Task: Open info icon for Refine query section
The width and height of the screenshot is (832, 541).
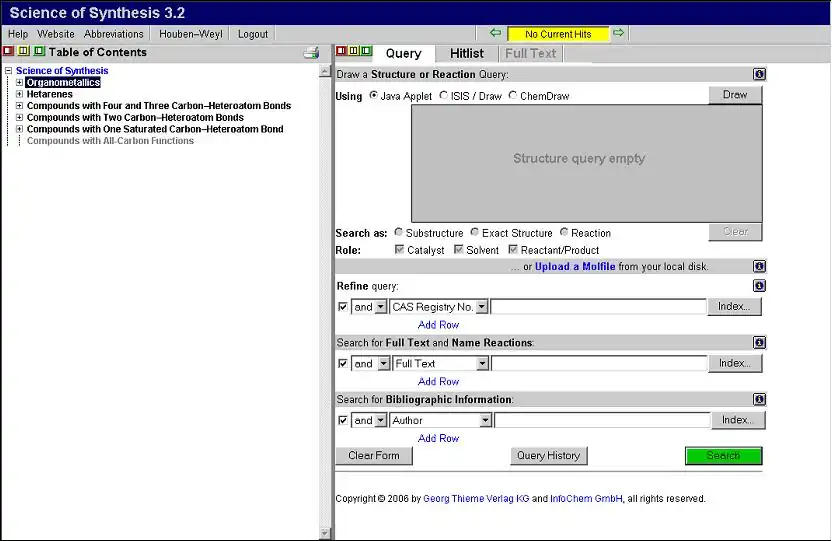Action: [x=759, y=286]
